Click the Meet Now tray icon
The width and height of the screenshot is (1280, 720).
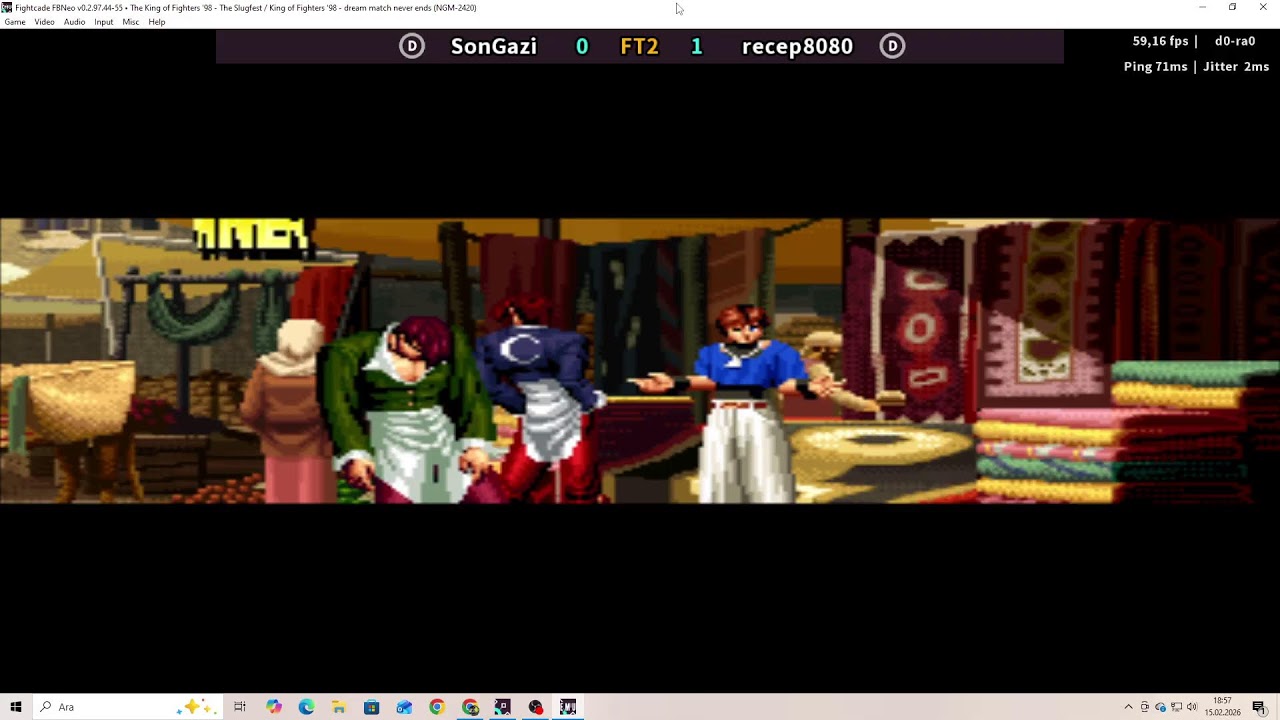[1145, 707]
